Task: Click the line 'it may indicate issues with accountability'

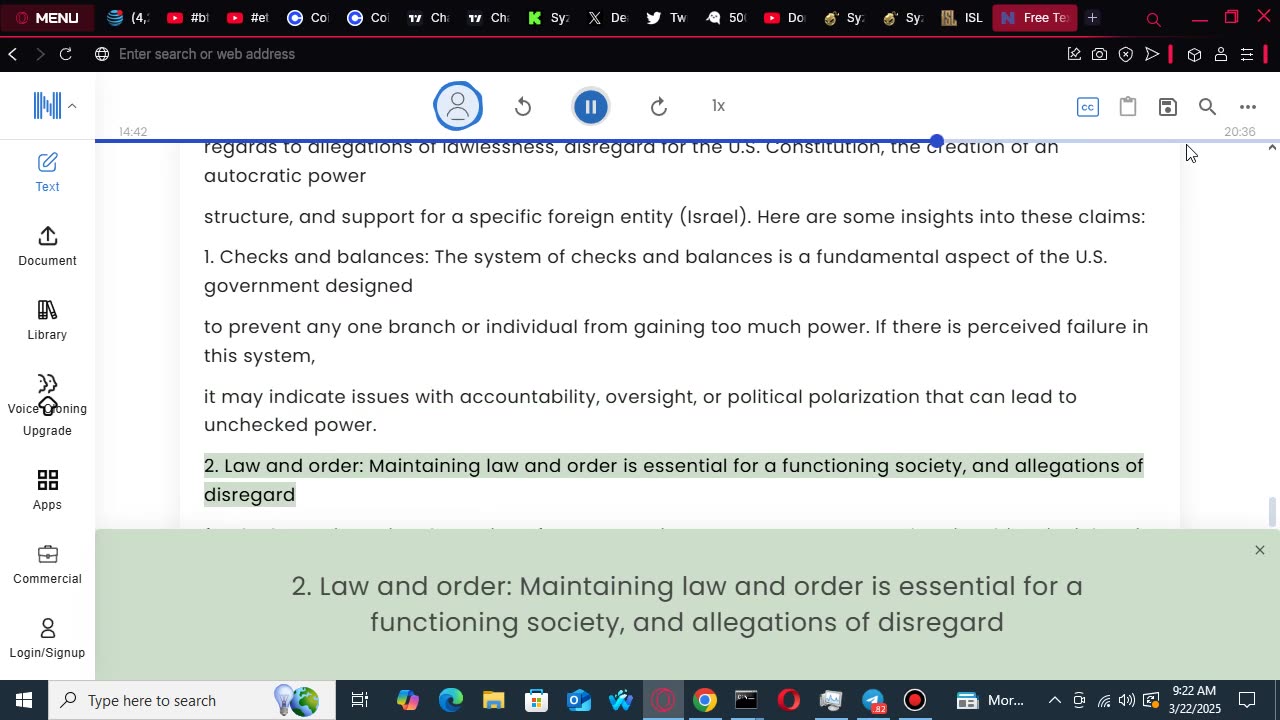Action: coord(640,410)
